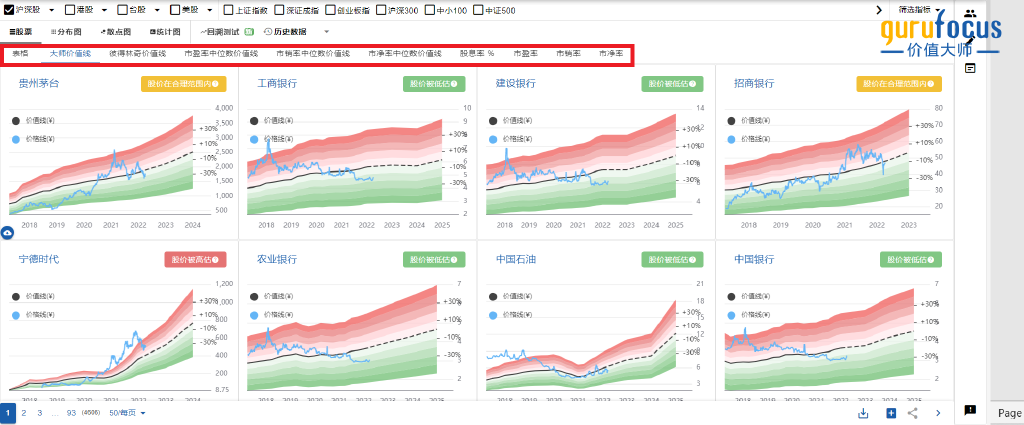Expand the dropdown arrow next to 沪深股

52,10
